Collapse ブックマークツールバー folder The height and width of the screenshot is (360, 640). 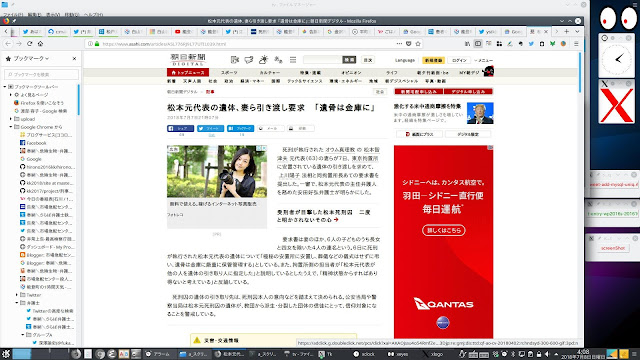click(5, 87)
